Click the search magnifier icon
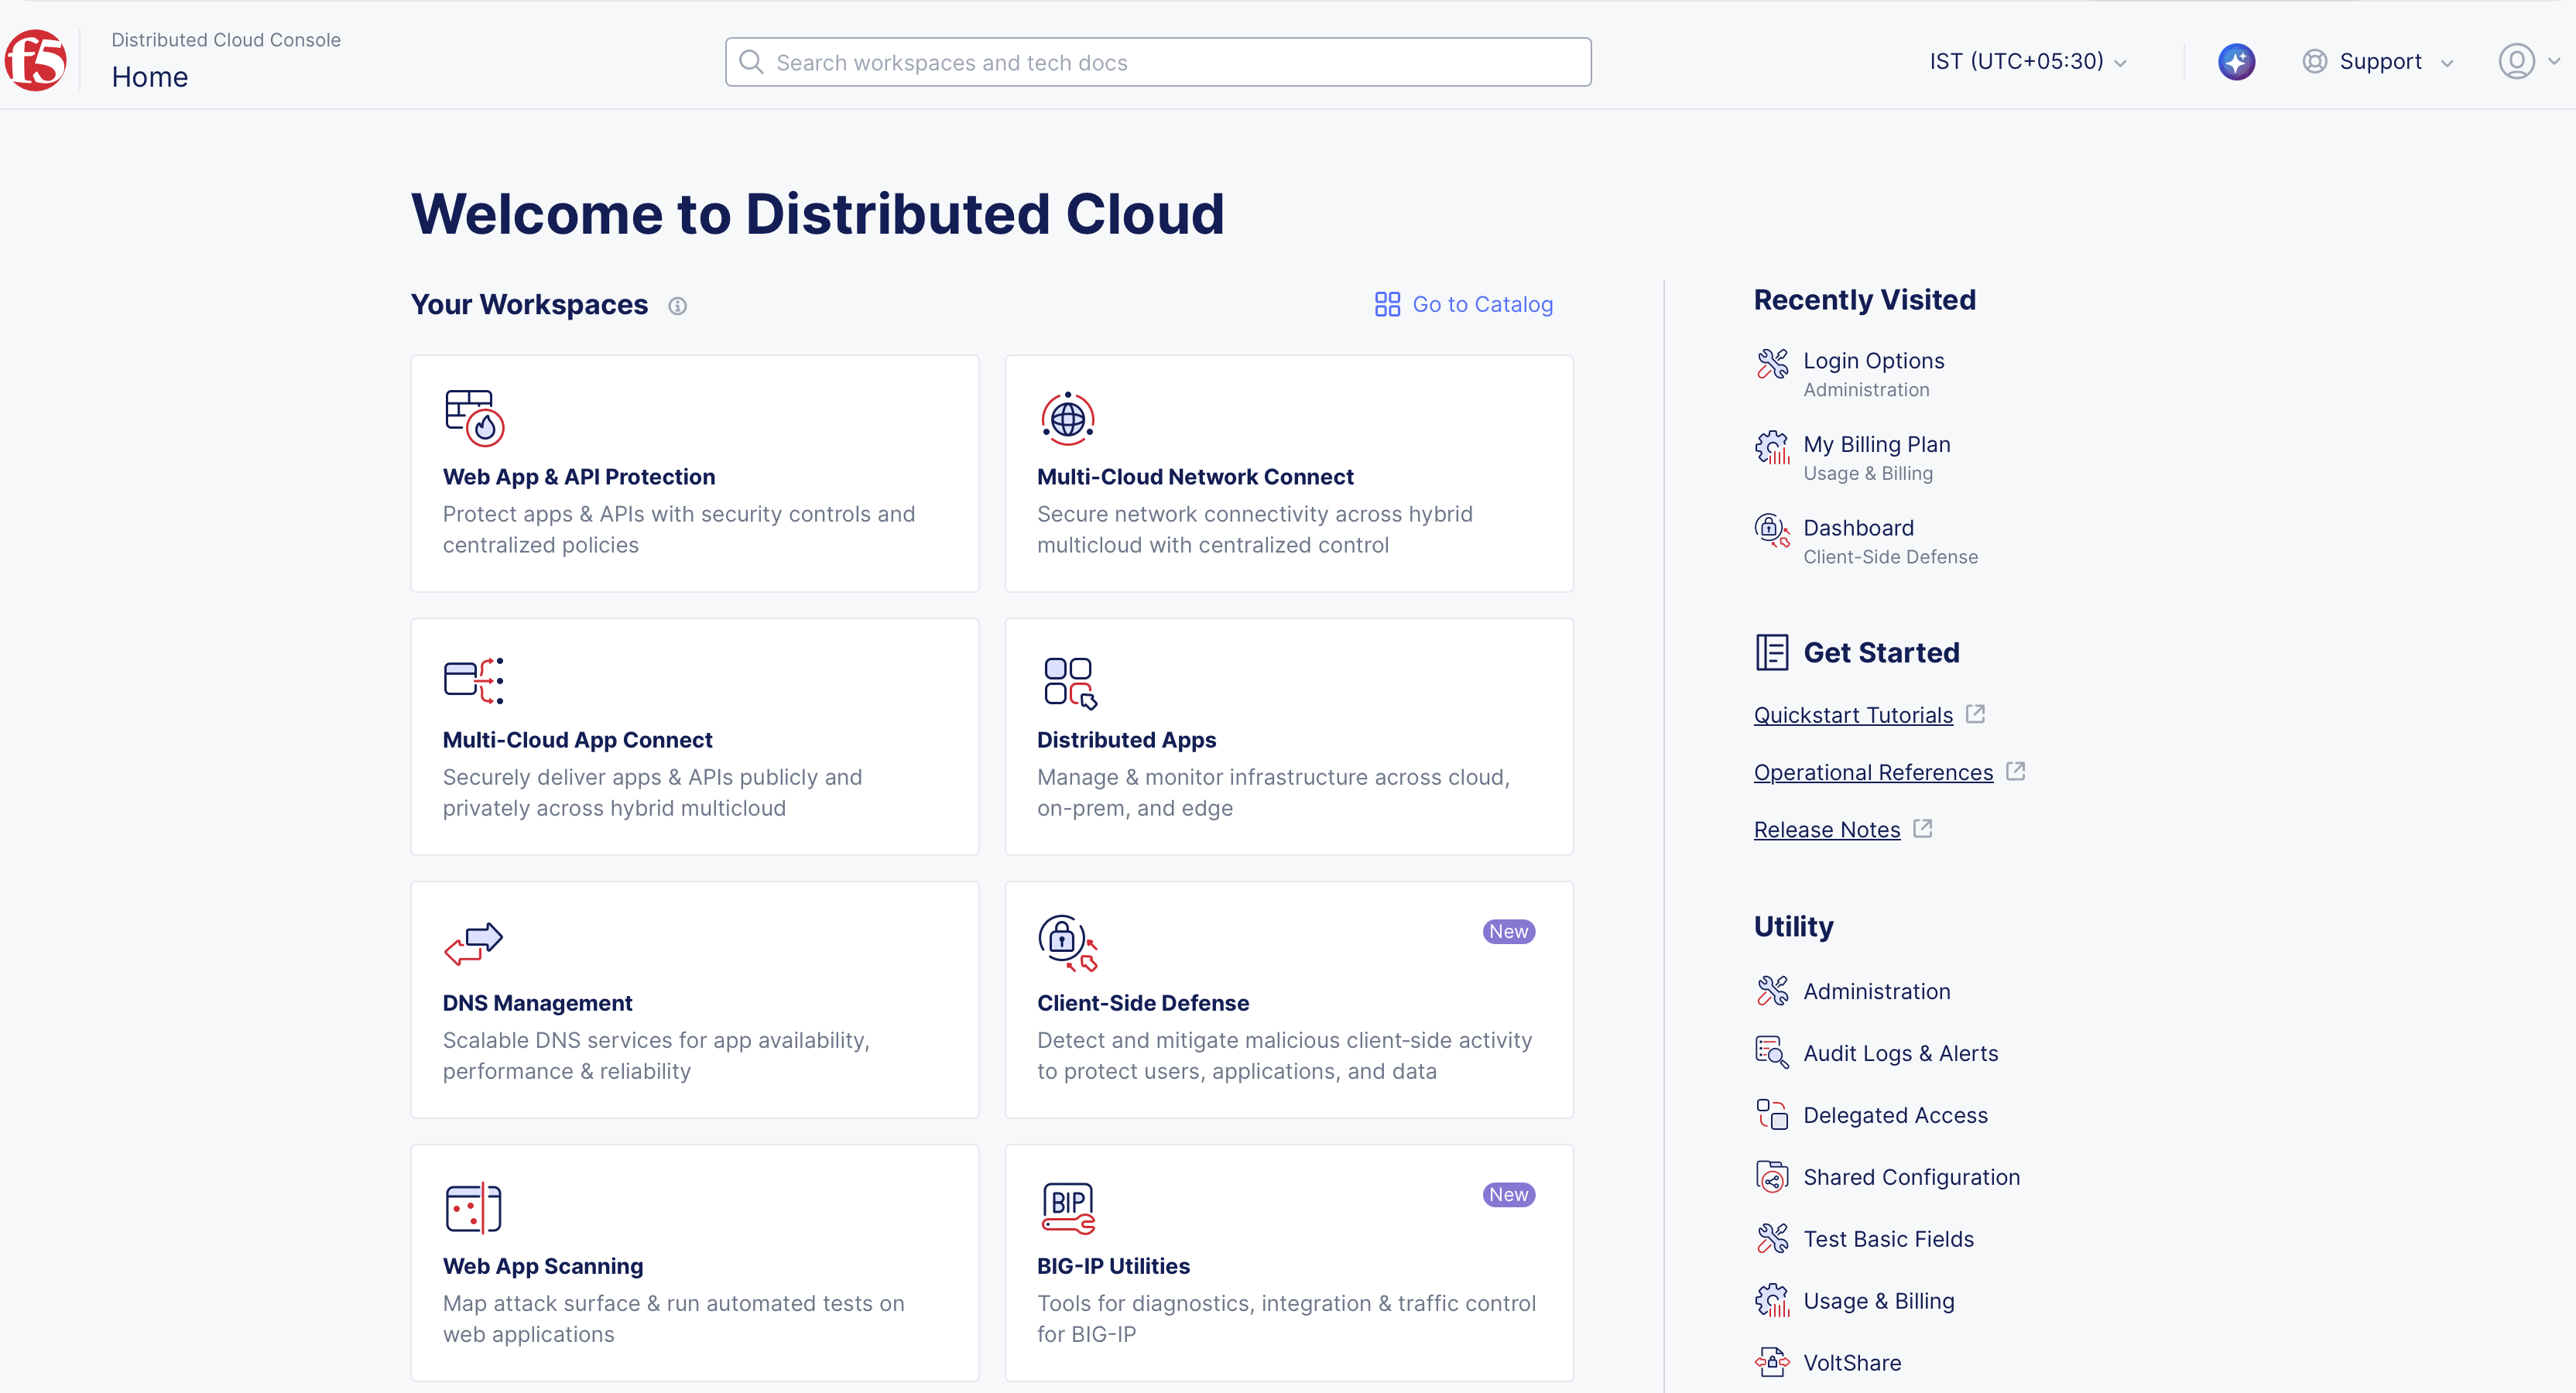2576x1393 pixels. pyautogui.click(x=751, y=62)
